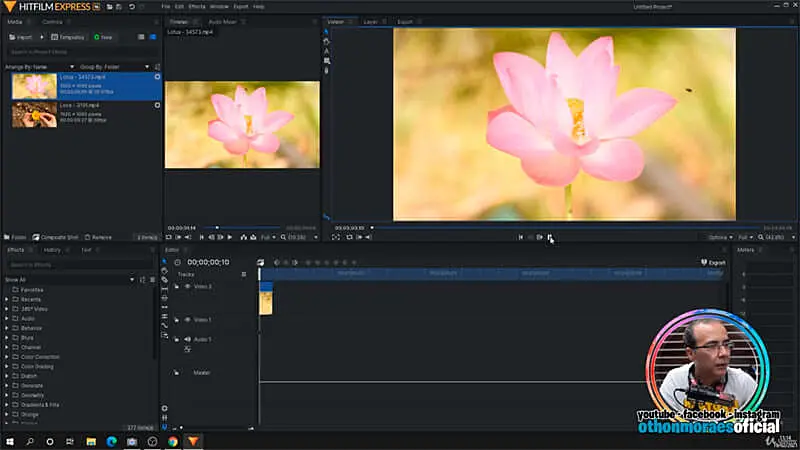The height and width of the screenshot is (450, 800).
Task: Expand the 360° Video effects folder
Action: (7, 309)
